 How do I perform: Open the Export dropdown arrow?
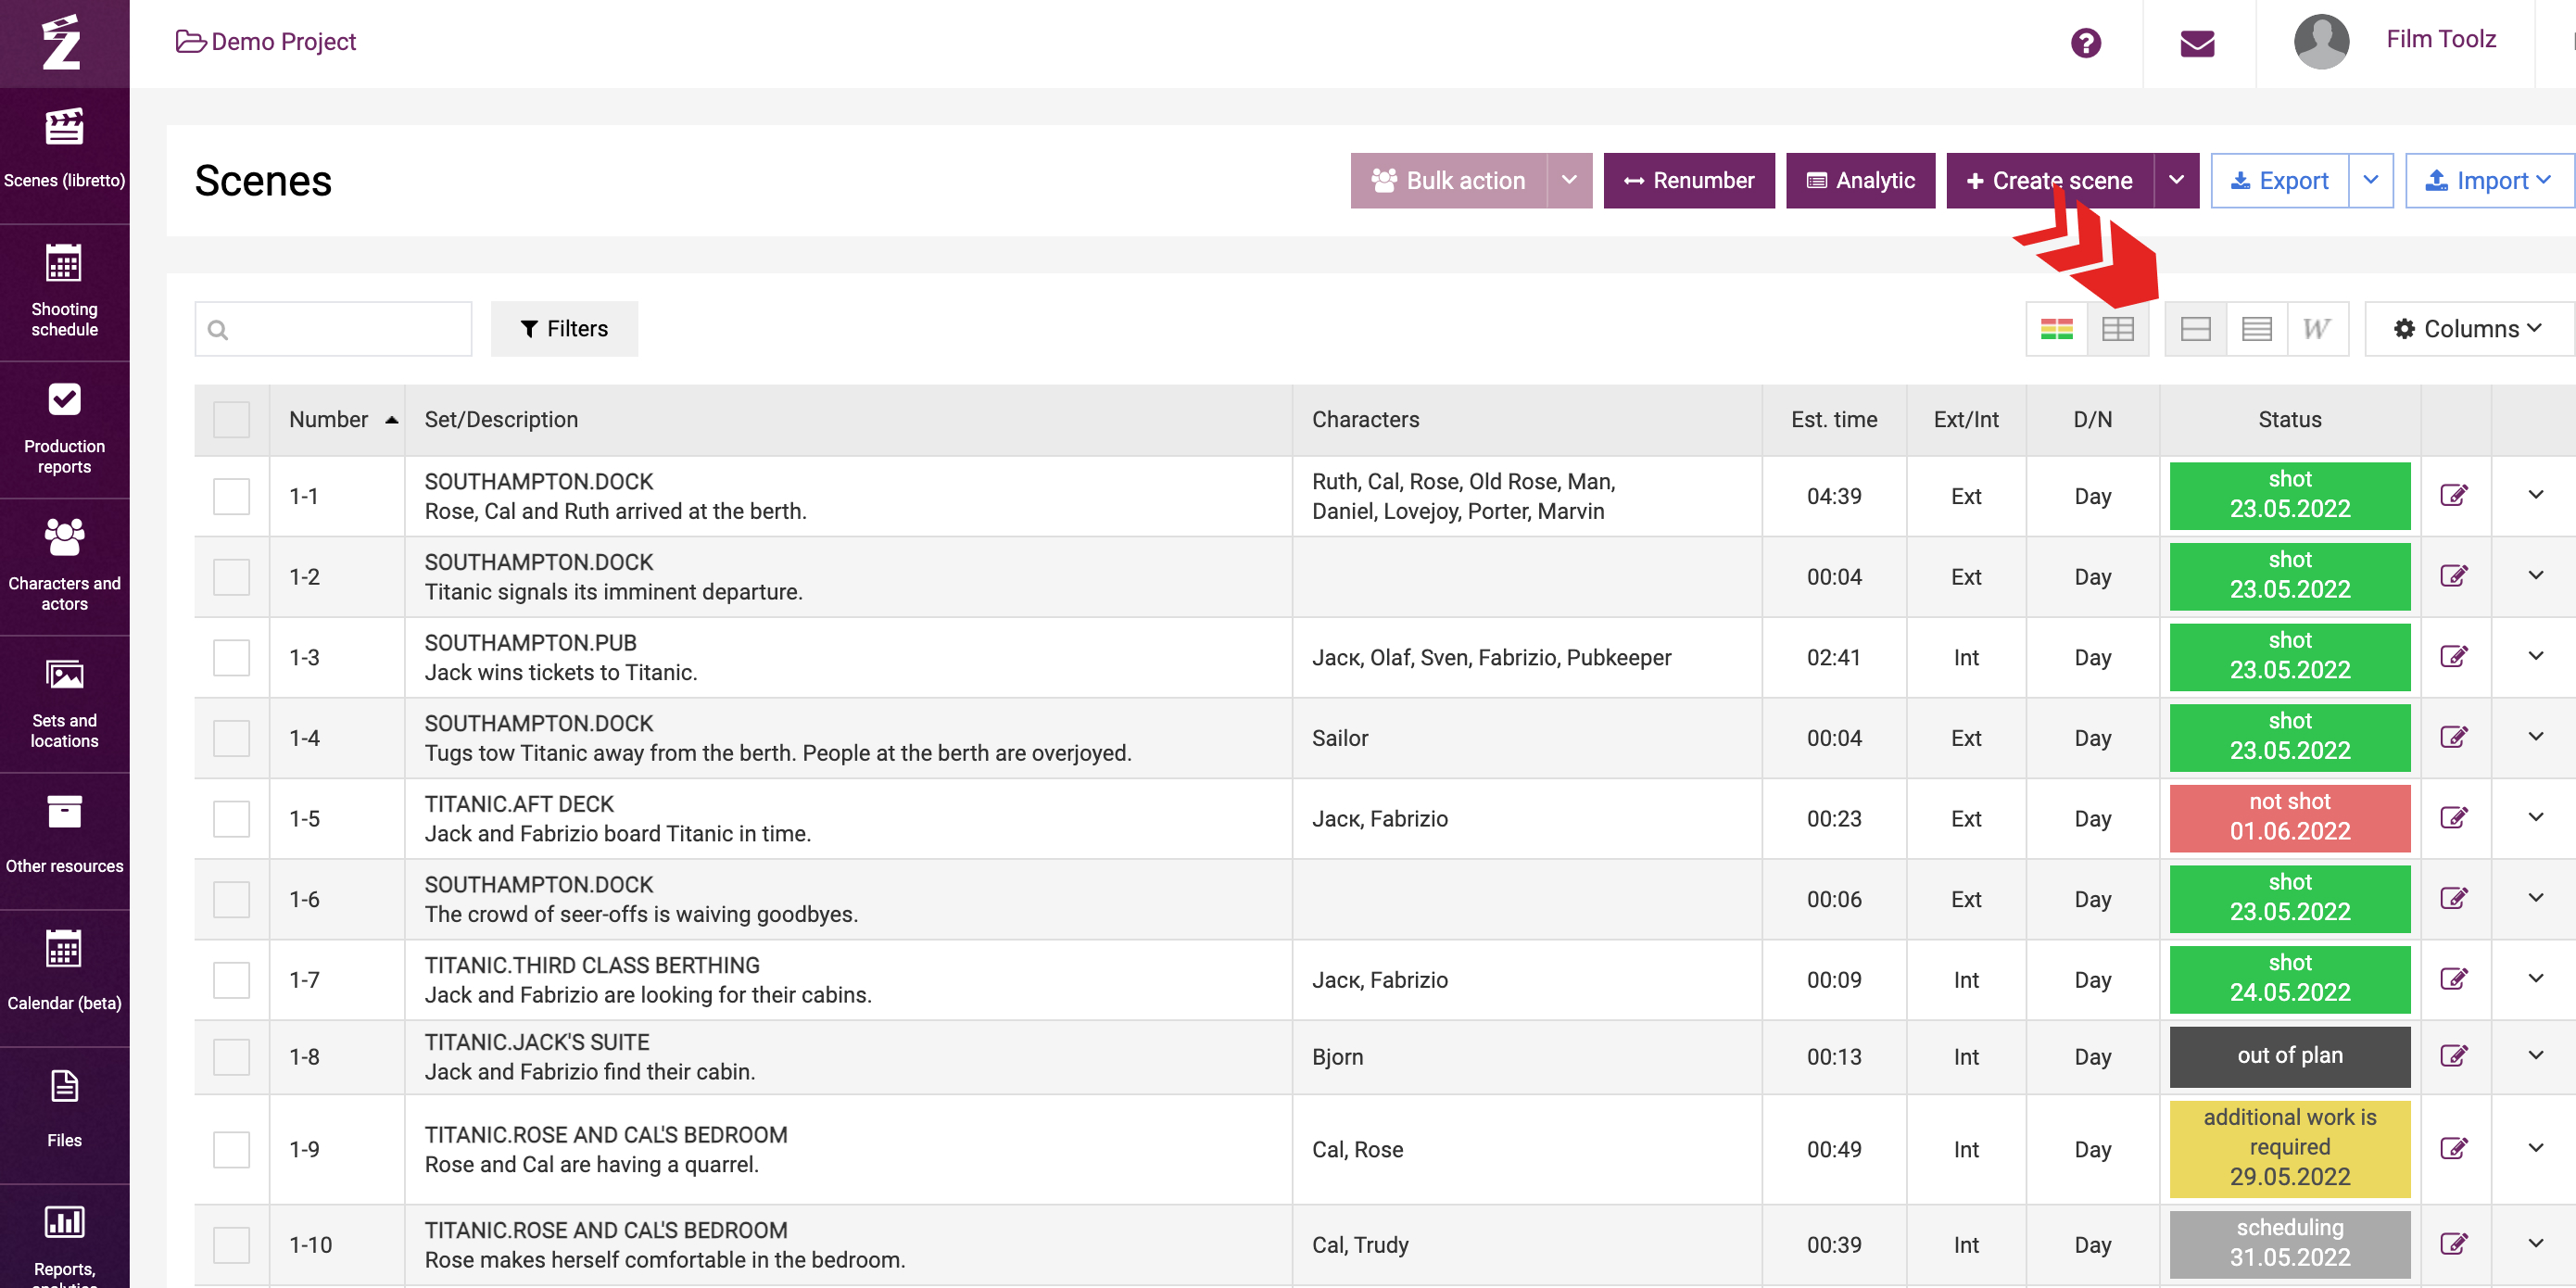coord(2371,181)
